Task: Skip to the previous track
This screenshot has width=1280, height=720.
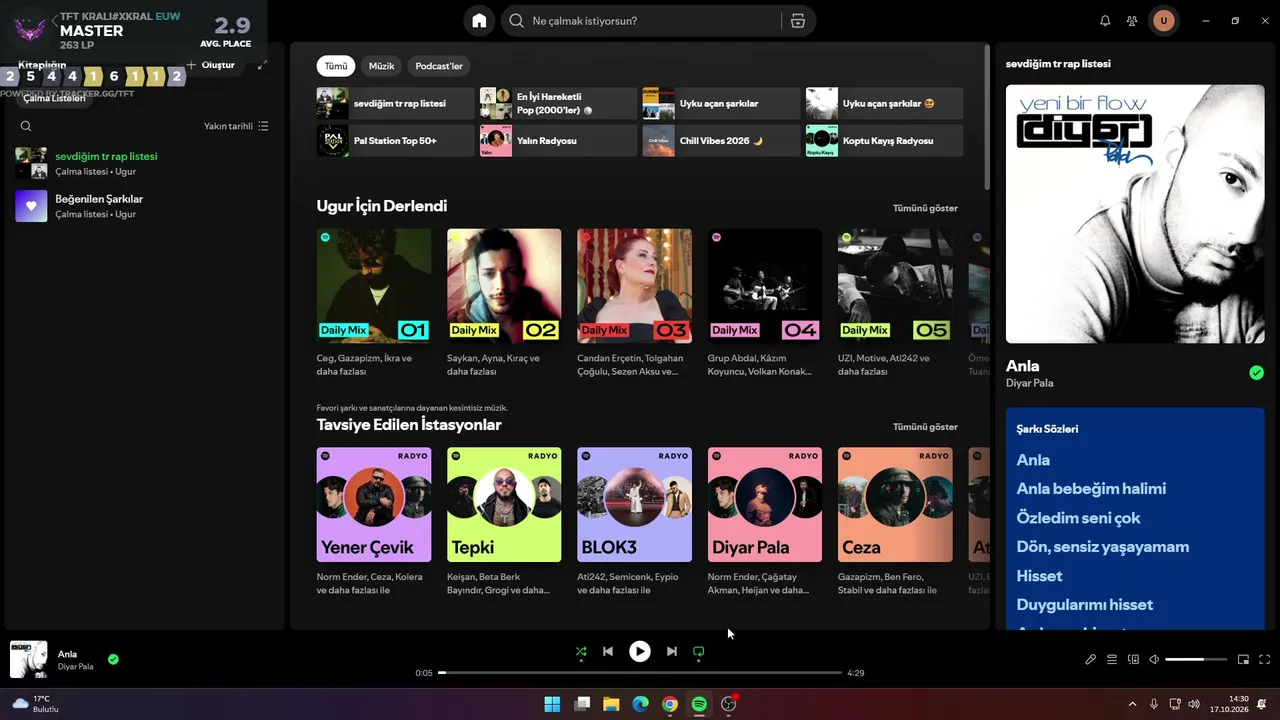Action: click(x=608, y=652)
